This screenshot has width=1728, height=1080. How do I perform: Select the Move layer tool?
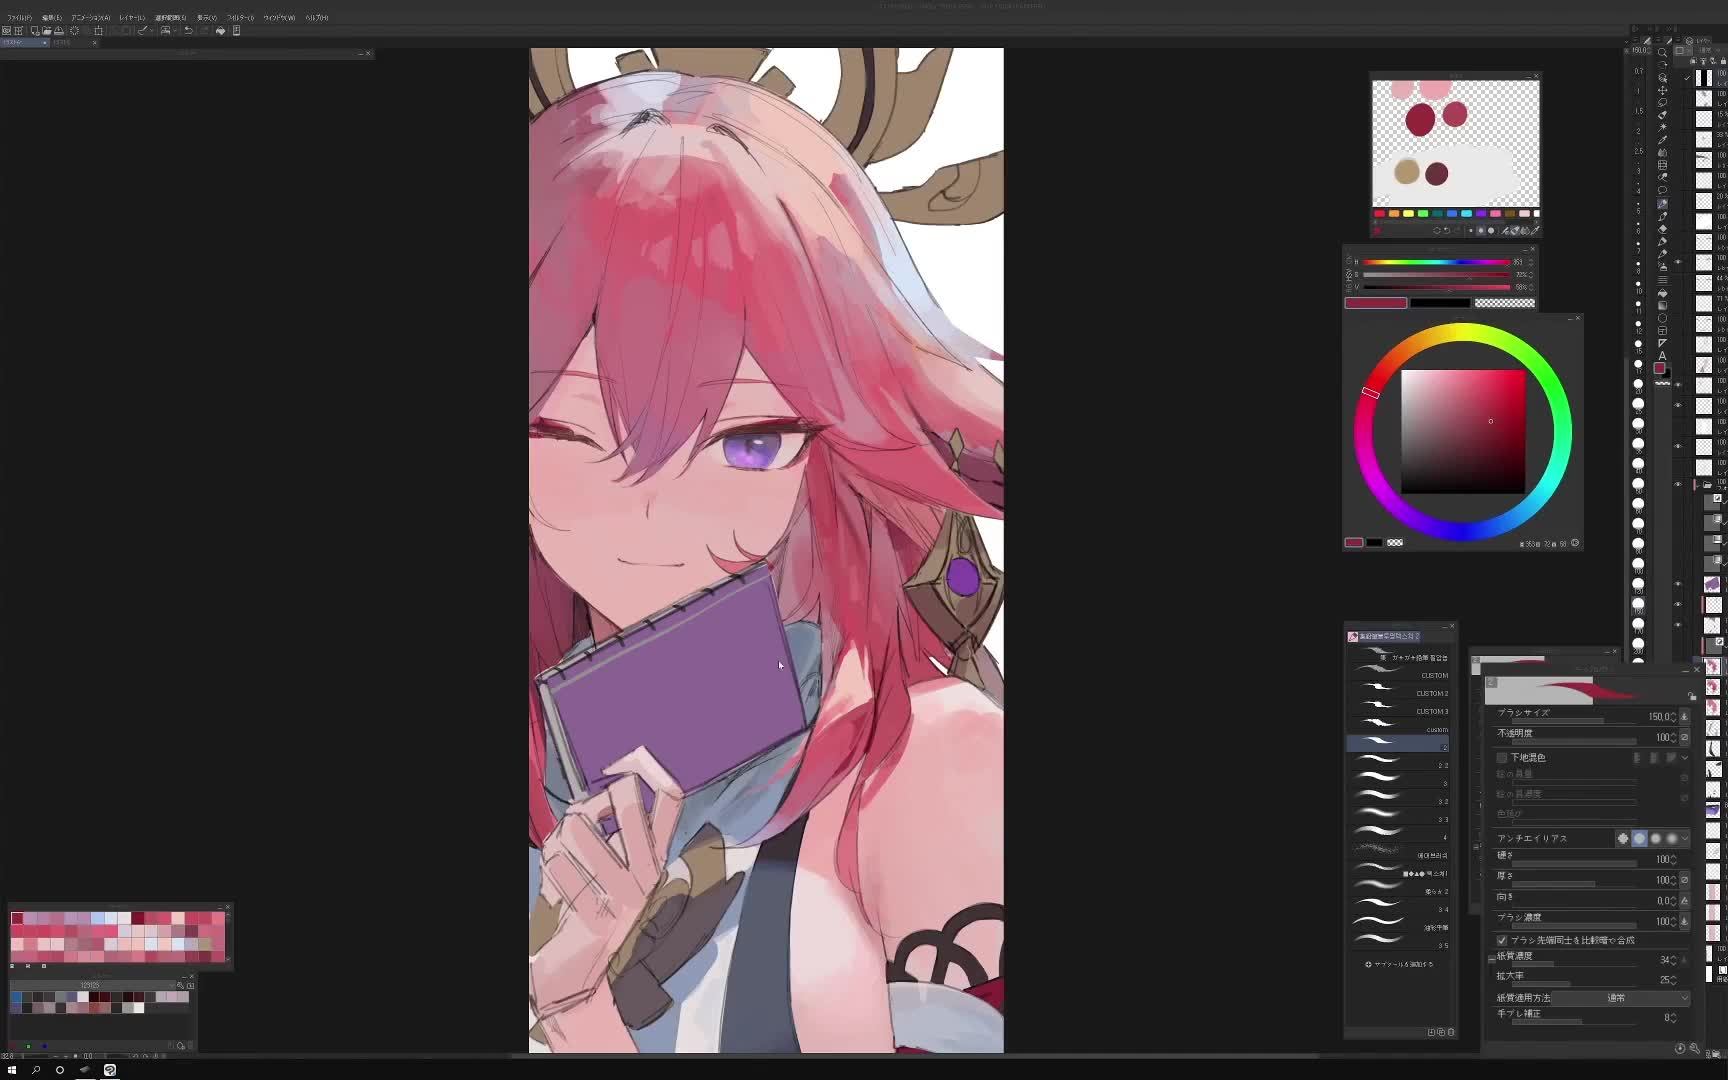pyautogui.click(x=1662, y=91)
